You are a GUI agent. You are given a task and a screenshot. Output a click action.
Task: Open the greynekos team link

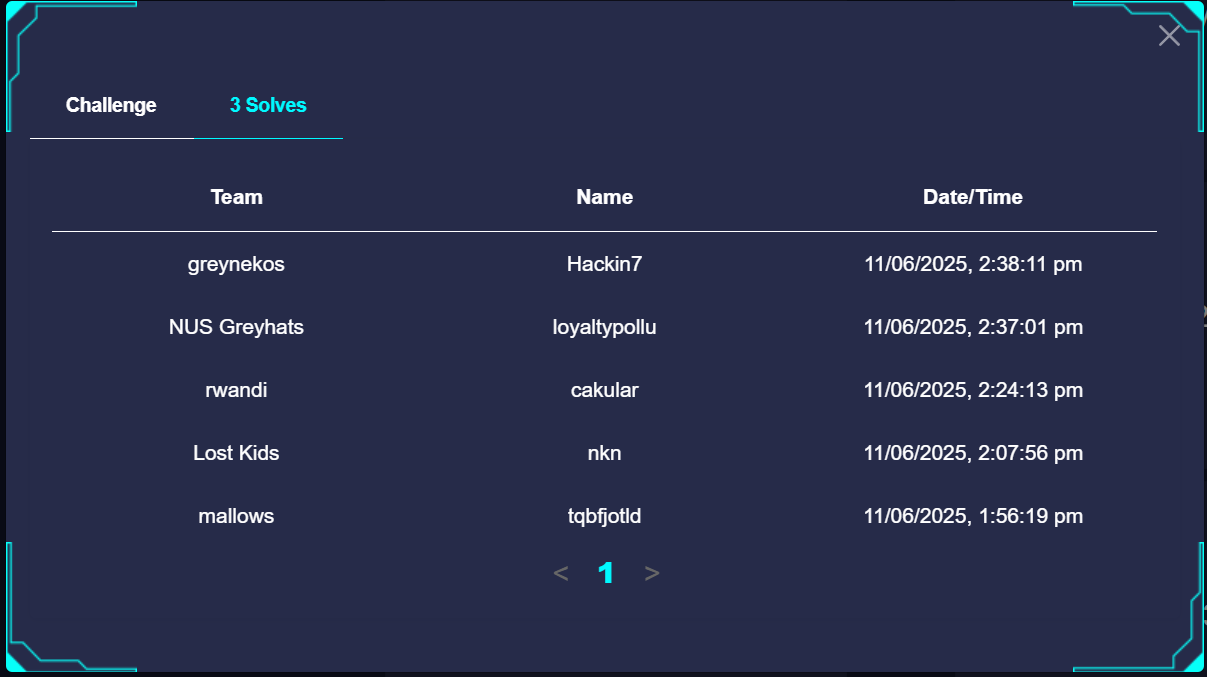[x=237, y=264]
